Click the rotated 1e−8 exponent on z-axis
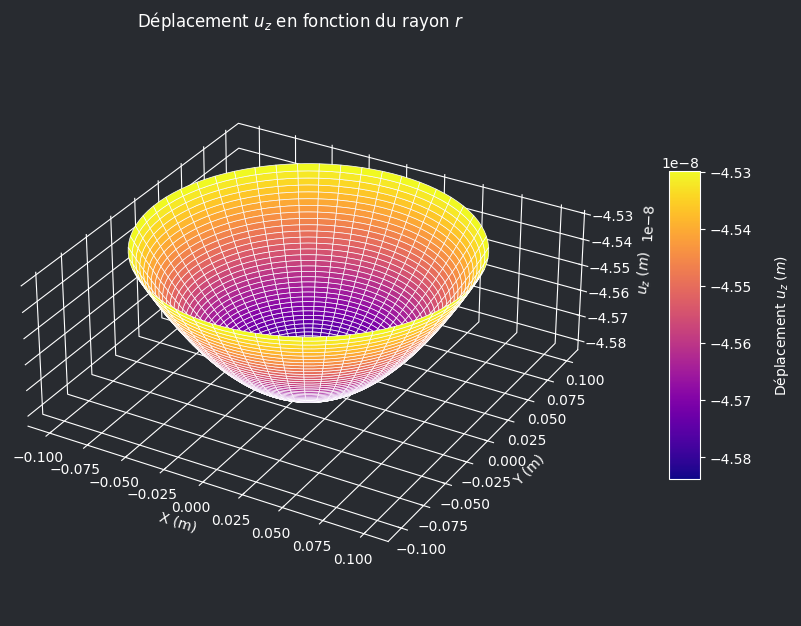Image resolution: width=801 pixels, height=626 pixels. coord(648,224)
